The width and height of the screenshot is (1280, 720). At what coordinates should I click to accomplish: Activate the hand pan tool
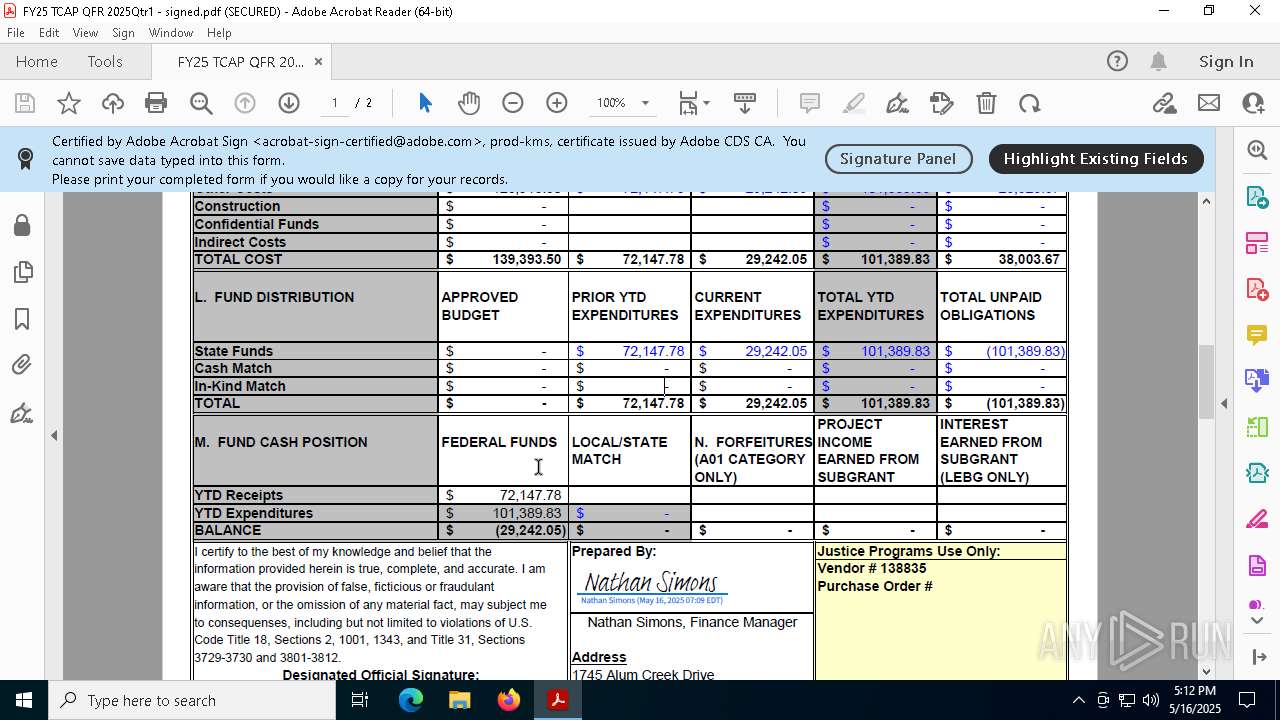469,103
